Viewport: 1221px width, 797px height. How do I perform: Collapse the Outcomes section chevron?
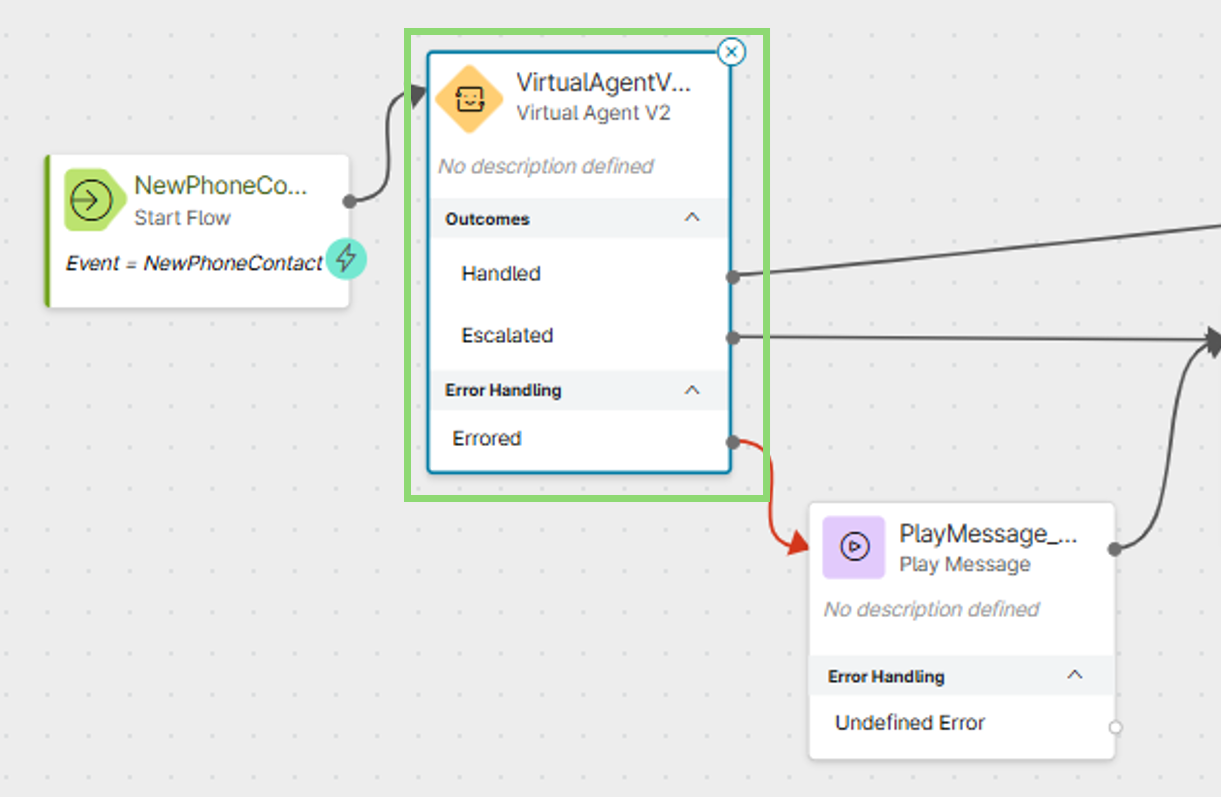691,218
